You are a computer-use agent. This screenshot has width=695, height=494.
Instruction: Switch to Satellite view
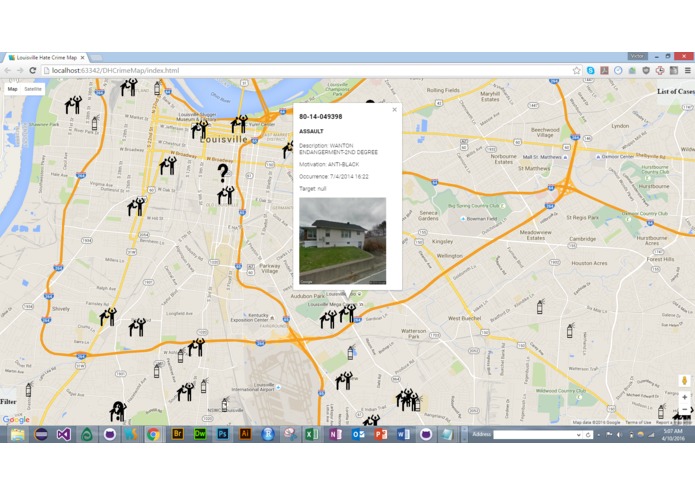coord(33,89)
